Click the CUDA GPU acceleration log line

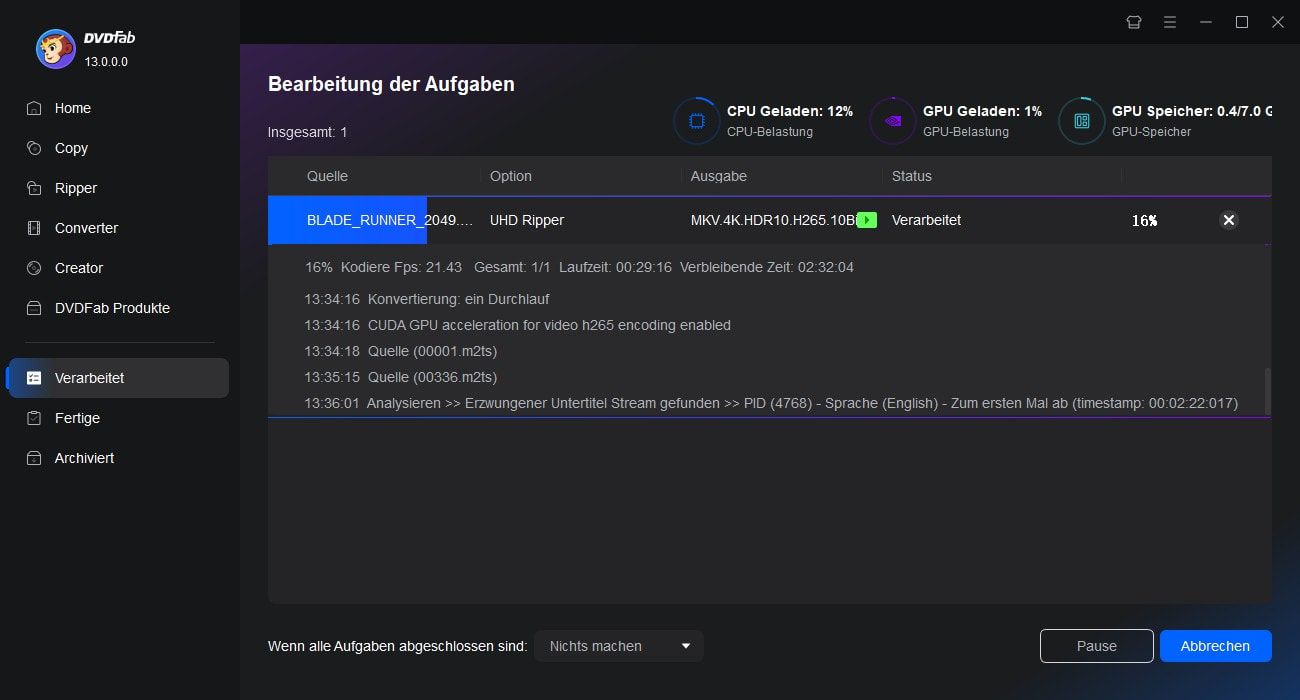517,325
